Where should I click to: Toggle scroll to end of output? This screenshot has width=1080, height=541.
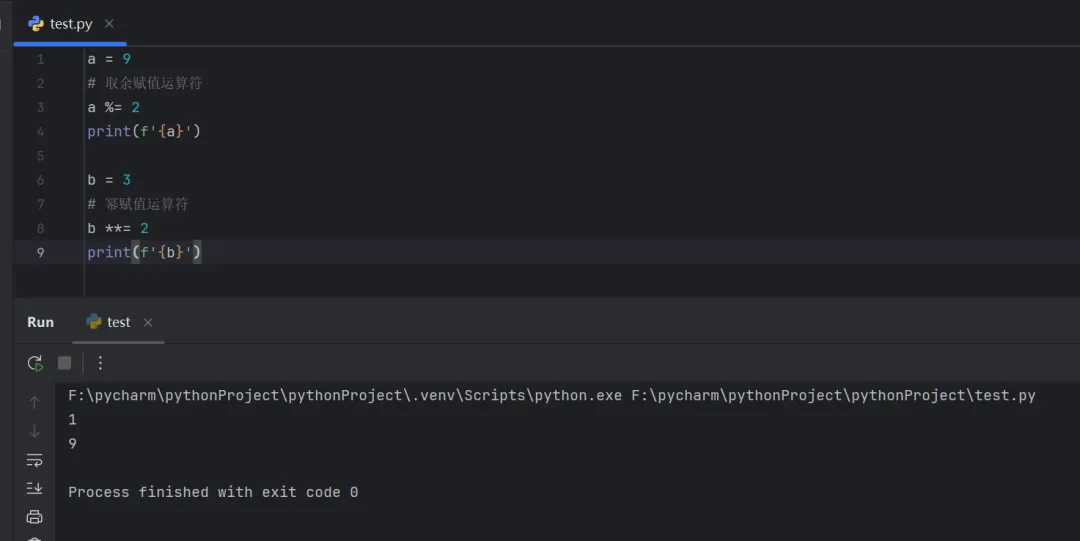(x=35, y=488)
